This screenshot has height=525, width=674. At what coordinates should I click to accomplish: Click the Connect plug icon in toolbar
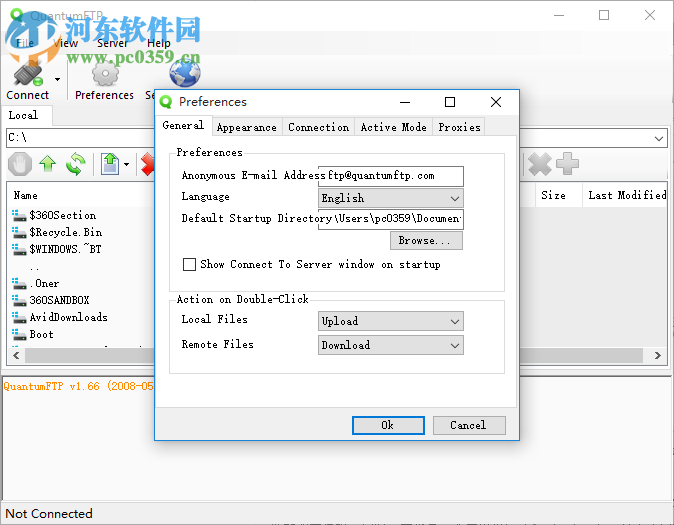tap(28, 74)
